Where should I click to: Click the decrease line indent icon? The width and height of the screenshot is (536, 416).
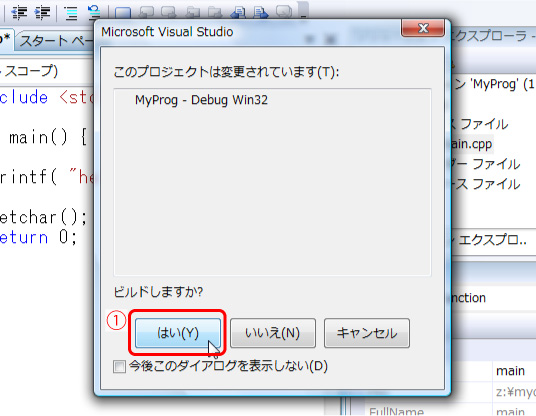coord(19,12)
